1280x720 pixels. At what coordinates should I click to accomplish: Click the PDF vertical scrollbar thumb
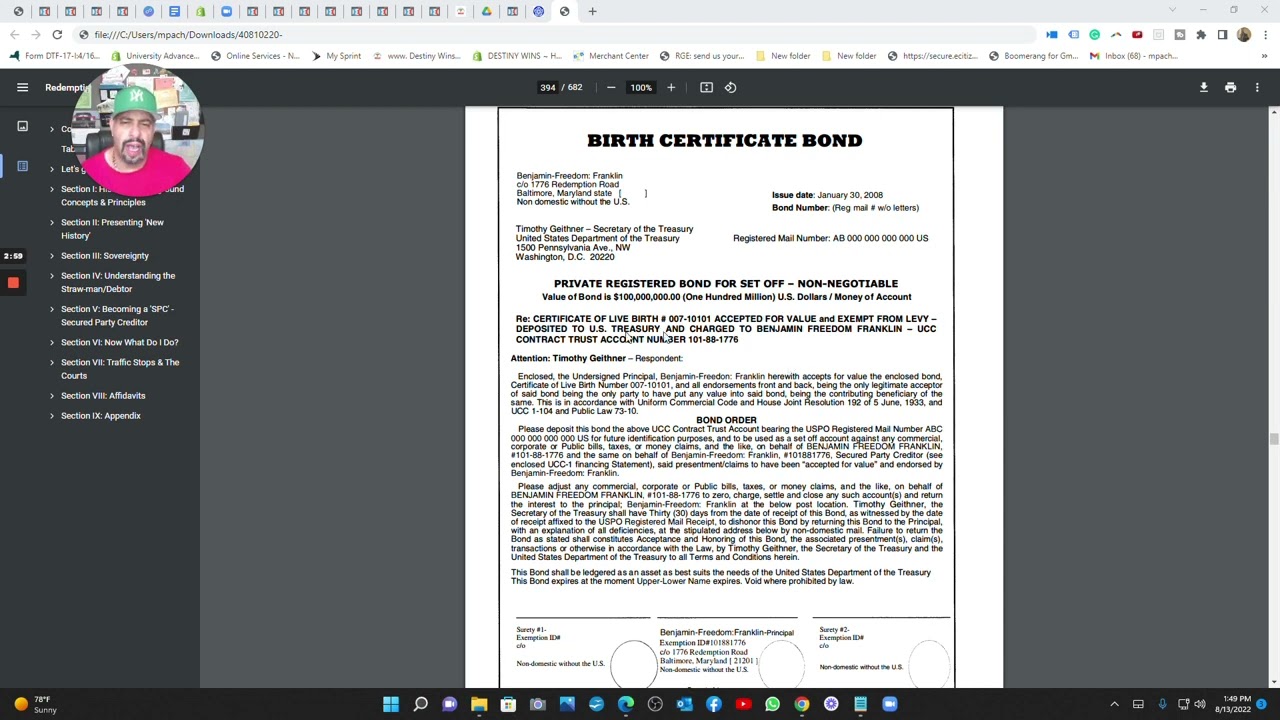tap(1274, 439)
